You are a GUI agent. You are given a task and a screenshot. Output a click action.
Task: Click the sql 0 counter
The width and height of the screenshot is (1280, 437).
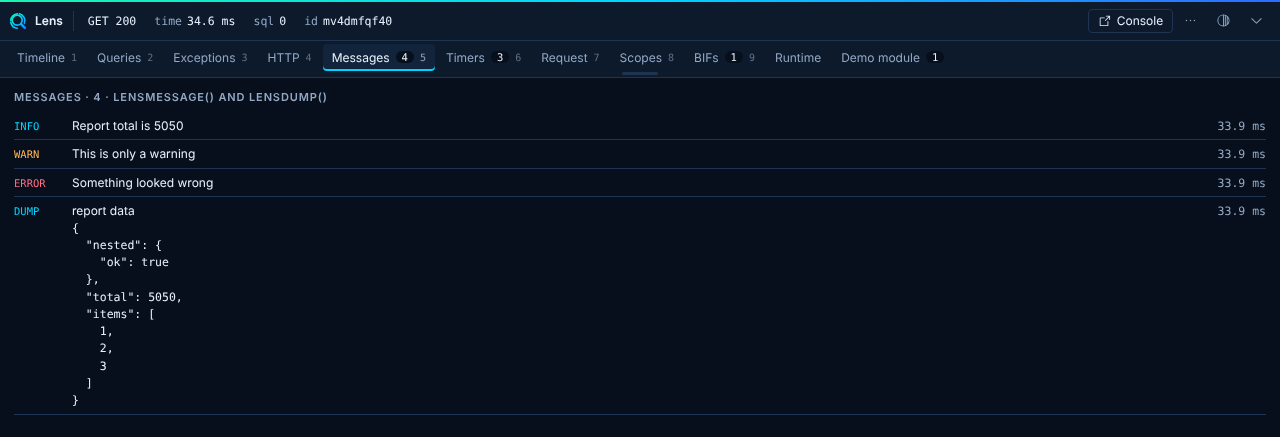[x=270, y=21]
